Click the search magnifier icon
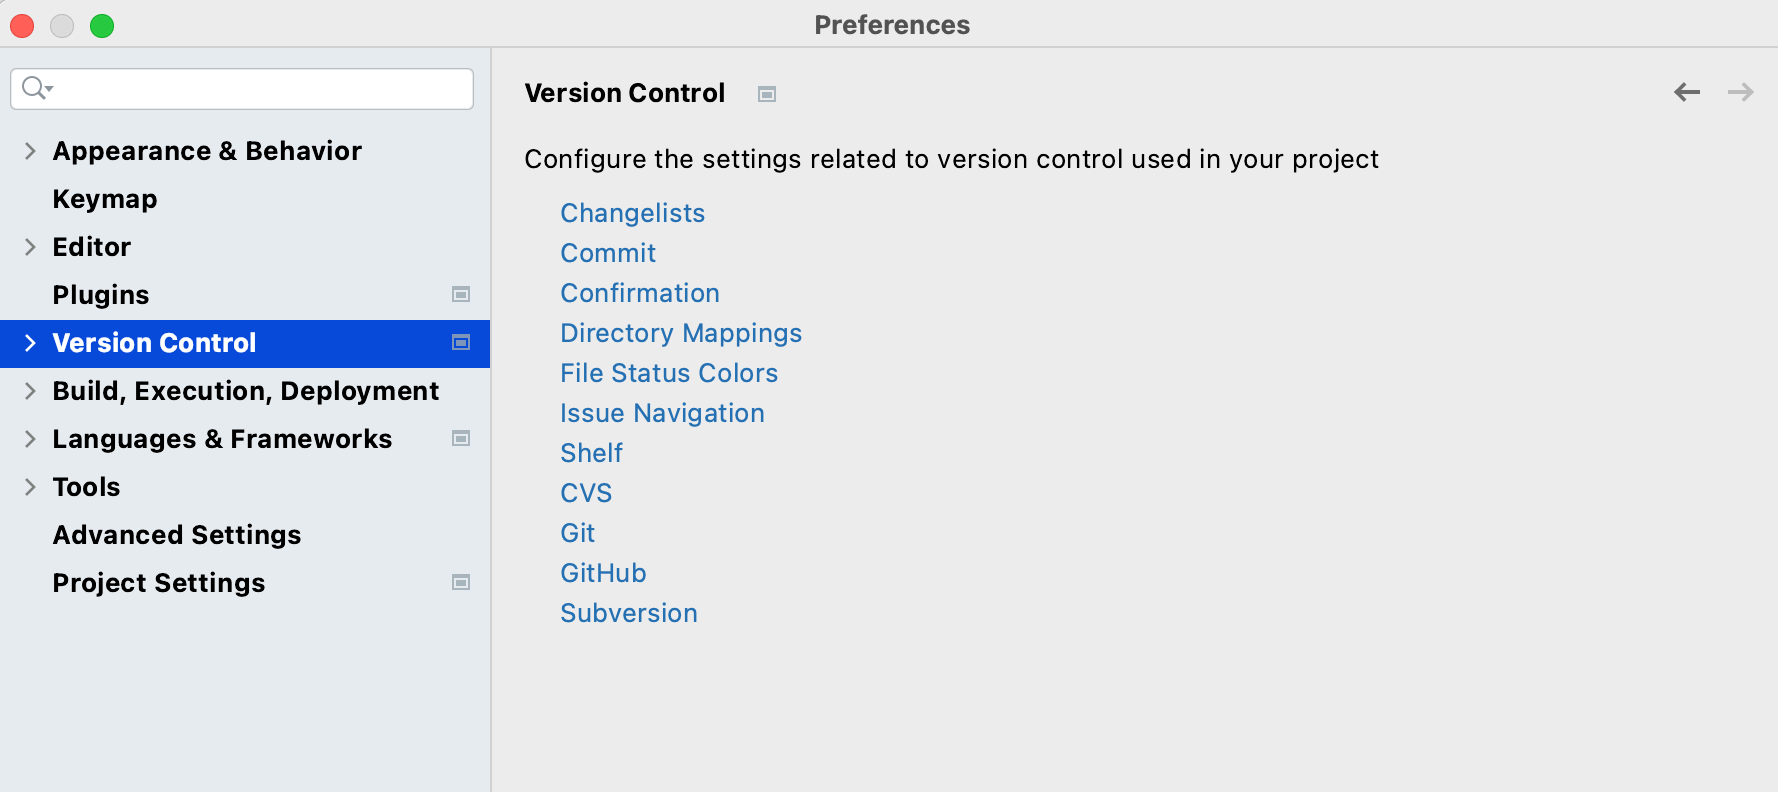 pyautogui.click(x=35, y=88)
